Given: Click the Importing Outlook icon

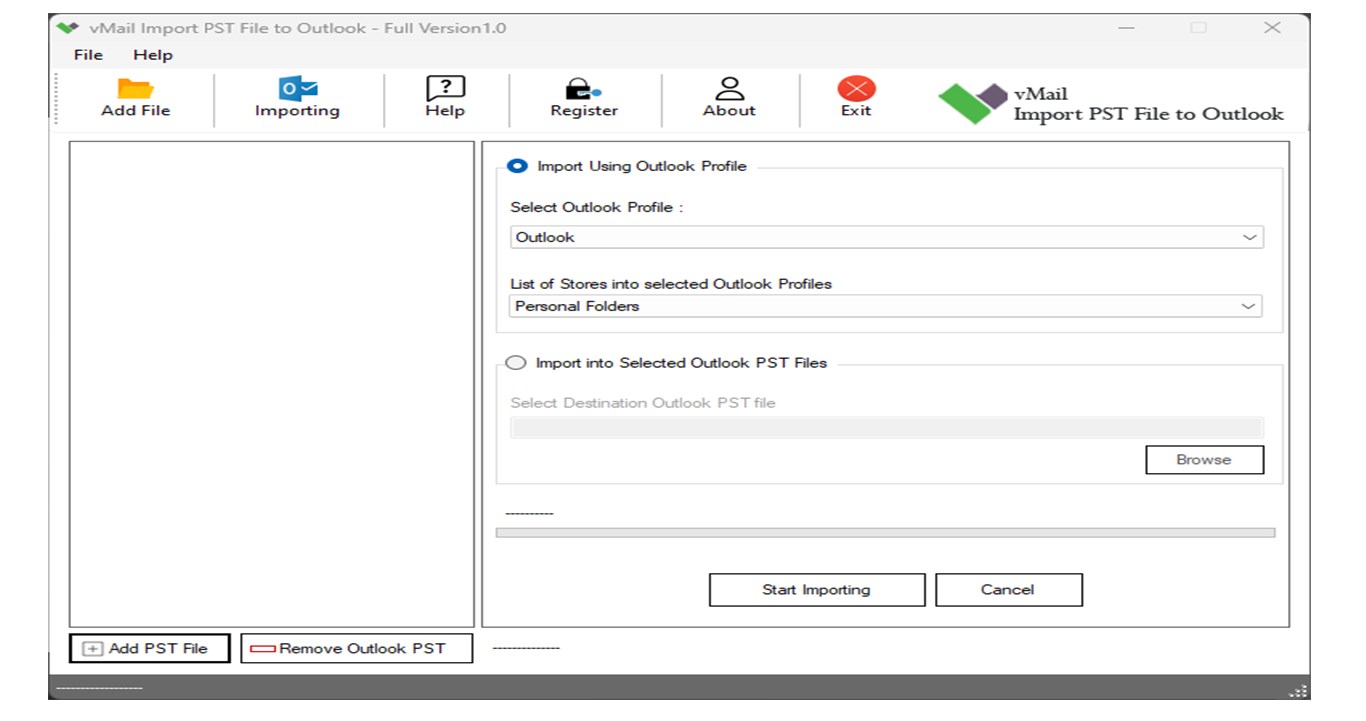Looking at the screenshot, I should [x=297, y=88].
